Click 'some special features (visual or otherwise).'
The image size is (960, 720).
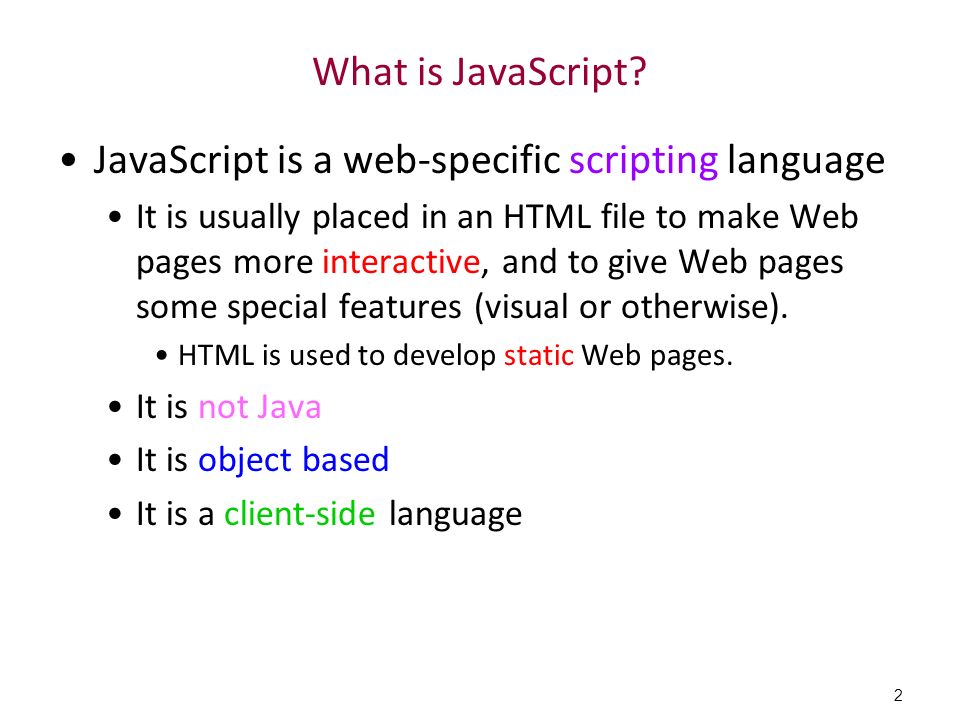tap(462, 306)
